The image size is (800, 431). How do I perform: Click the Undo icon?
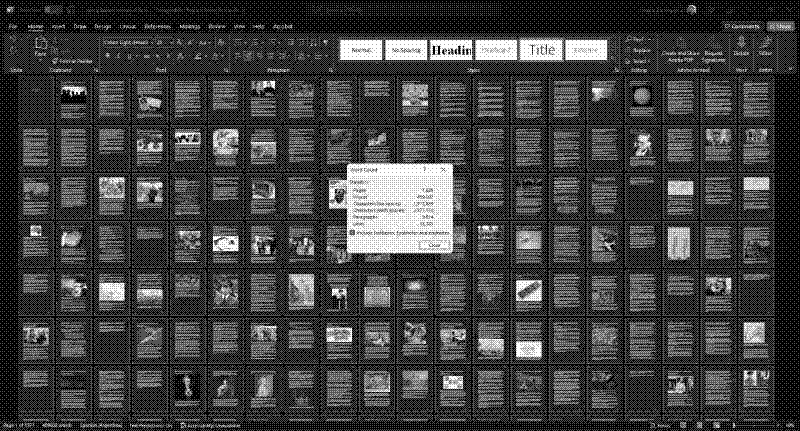[x=12, y=39]
